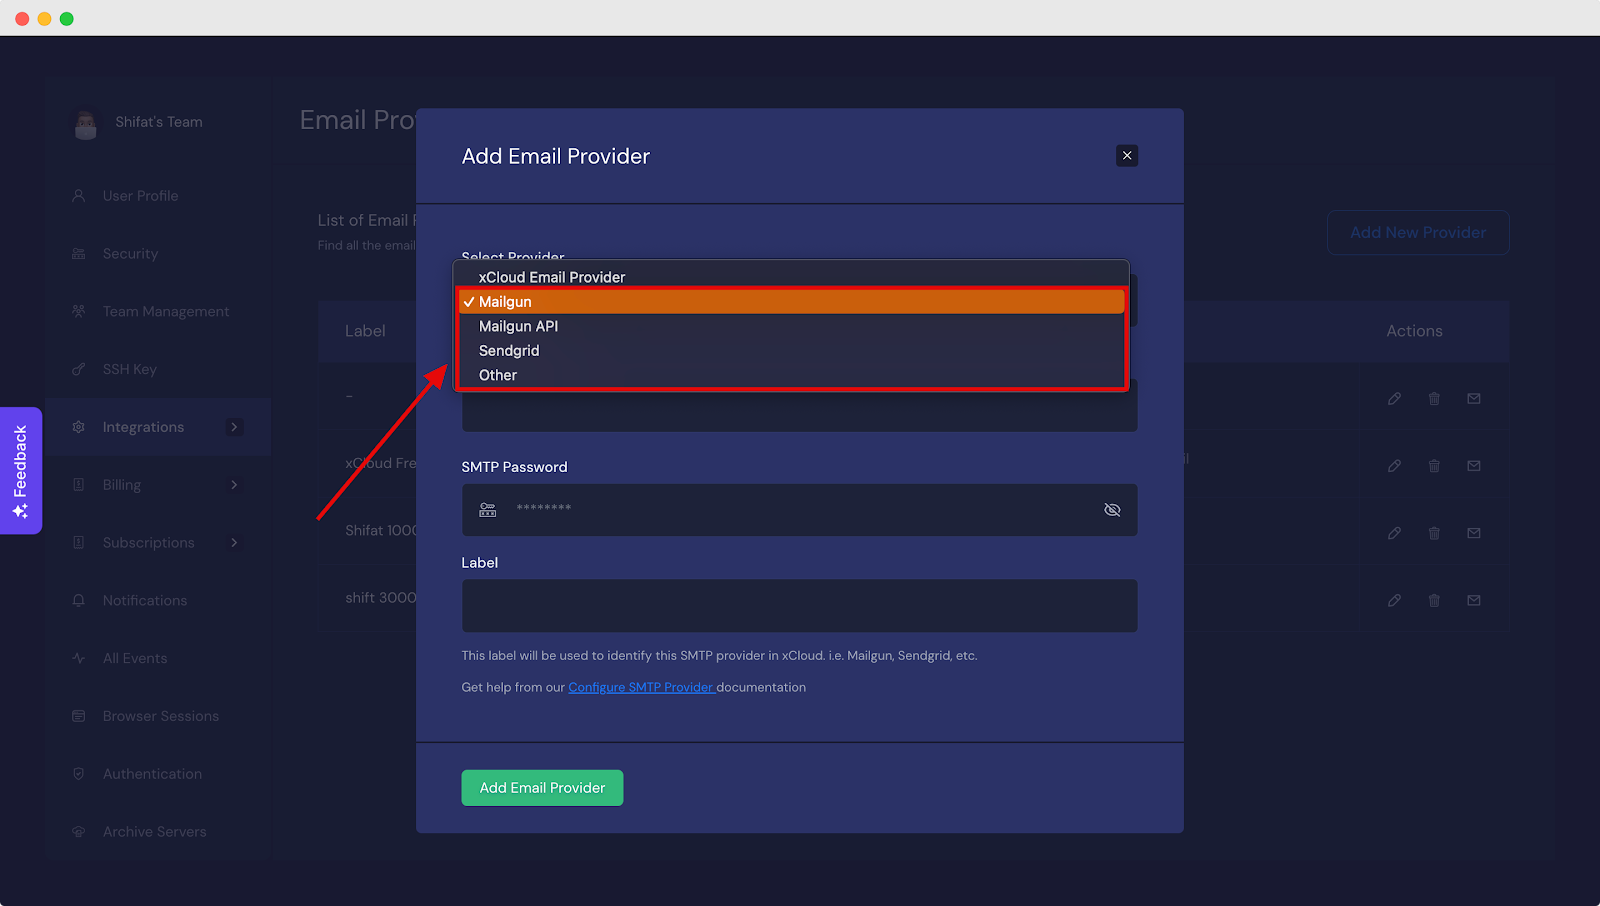
Task: Select Sendgrid from the provider list
Action: [x=508, y=350]
